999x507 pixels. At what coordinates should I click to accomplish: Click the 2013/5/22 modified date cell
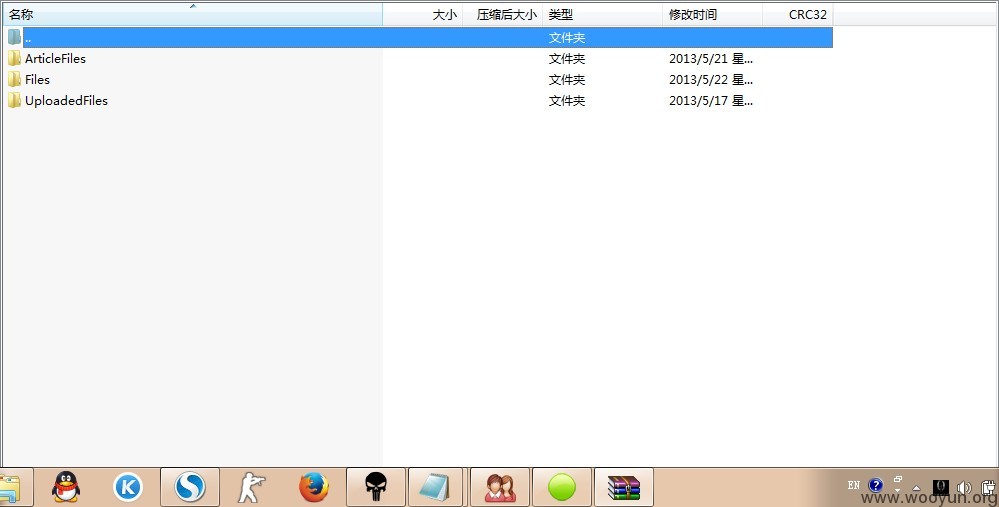pos(711,80)
